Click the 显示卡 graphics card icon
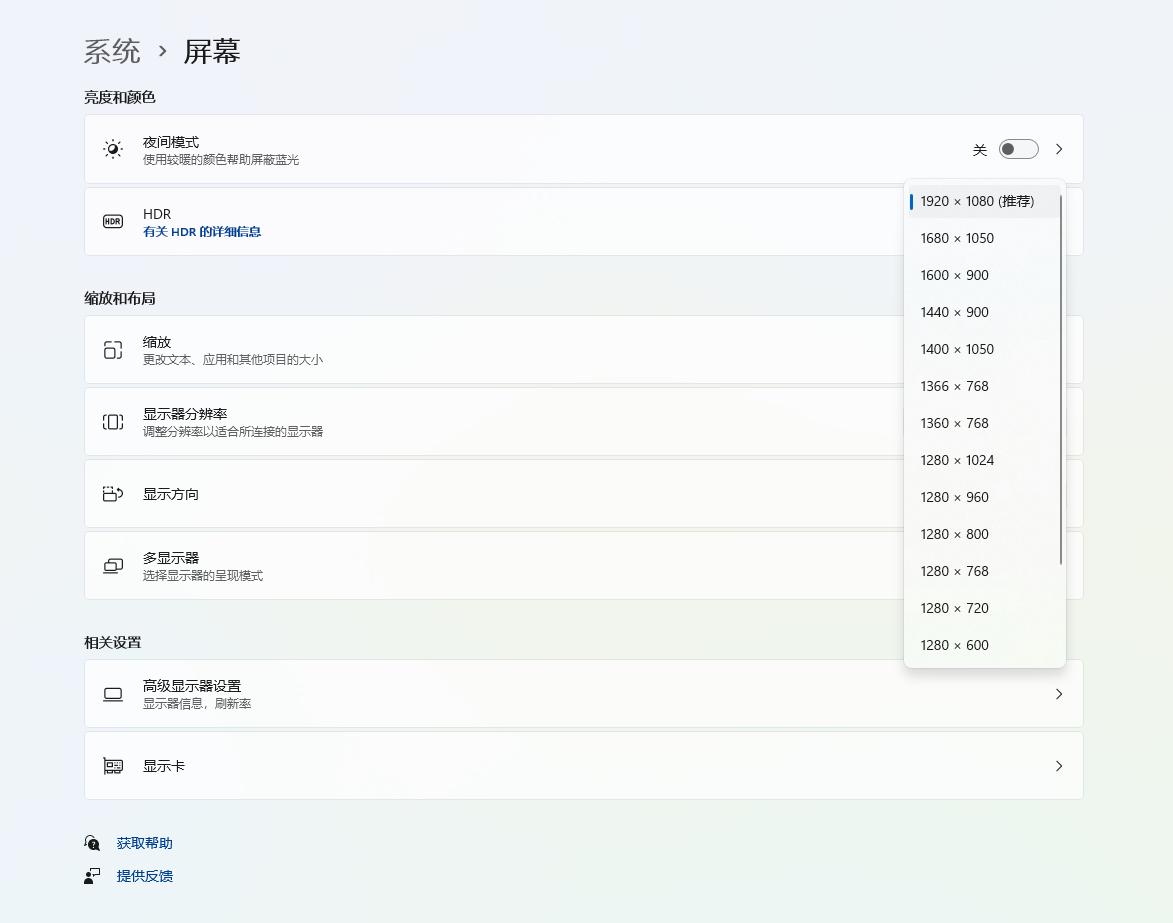This screenshot has width=1173, height=923. pyautogui.click(x=112, y=765)
